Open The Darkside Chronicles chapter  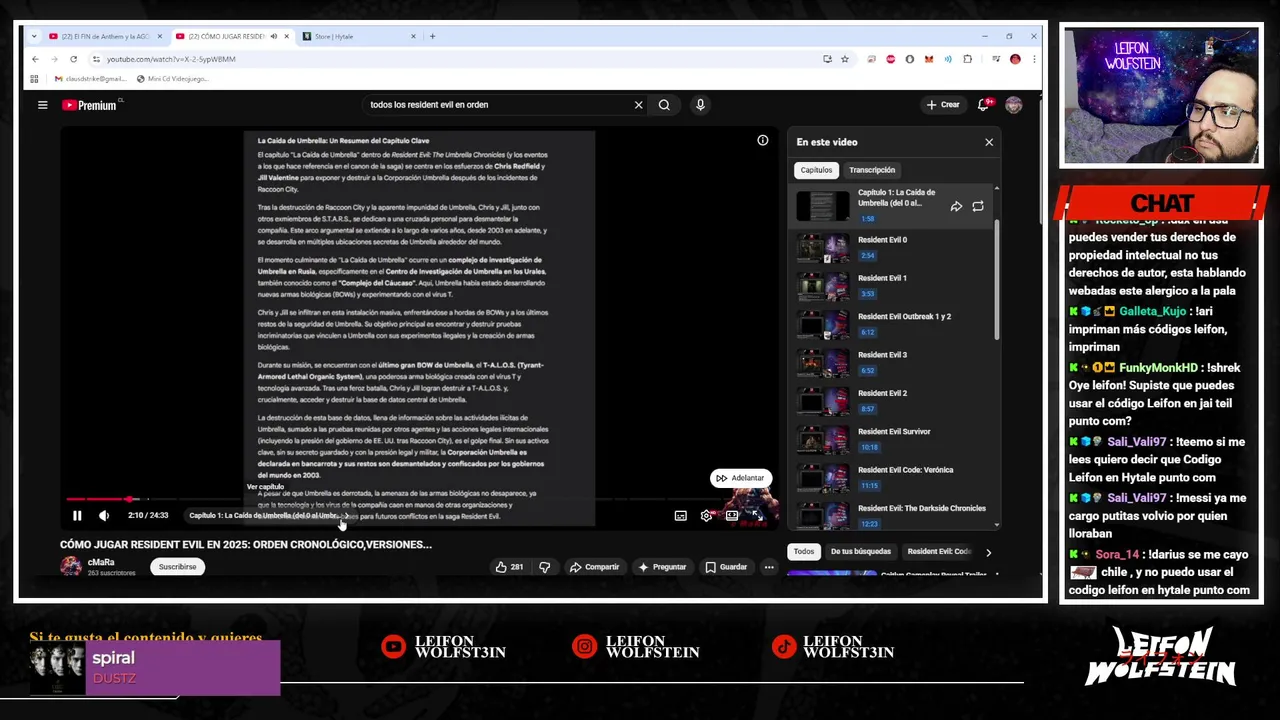click(892, 514)
